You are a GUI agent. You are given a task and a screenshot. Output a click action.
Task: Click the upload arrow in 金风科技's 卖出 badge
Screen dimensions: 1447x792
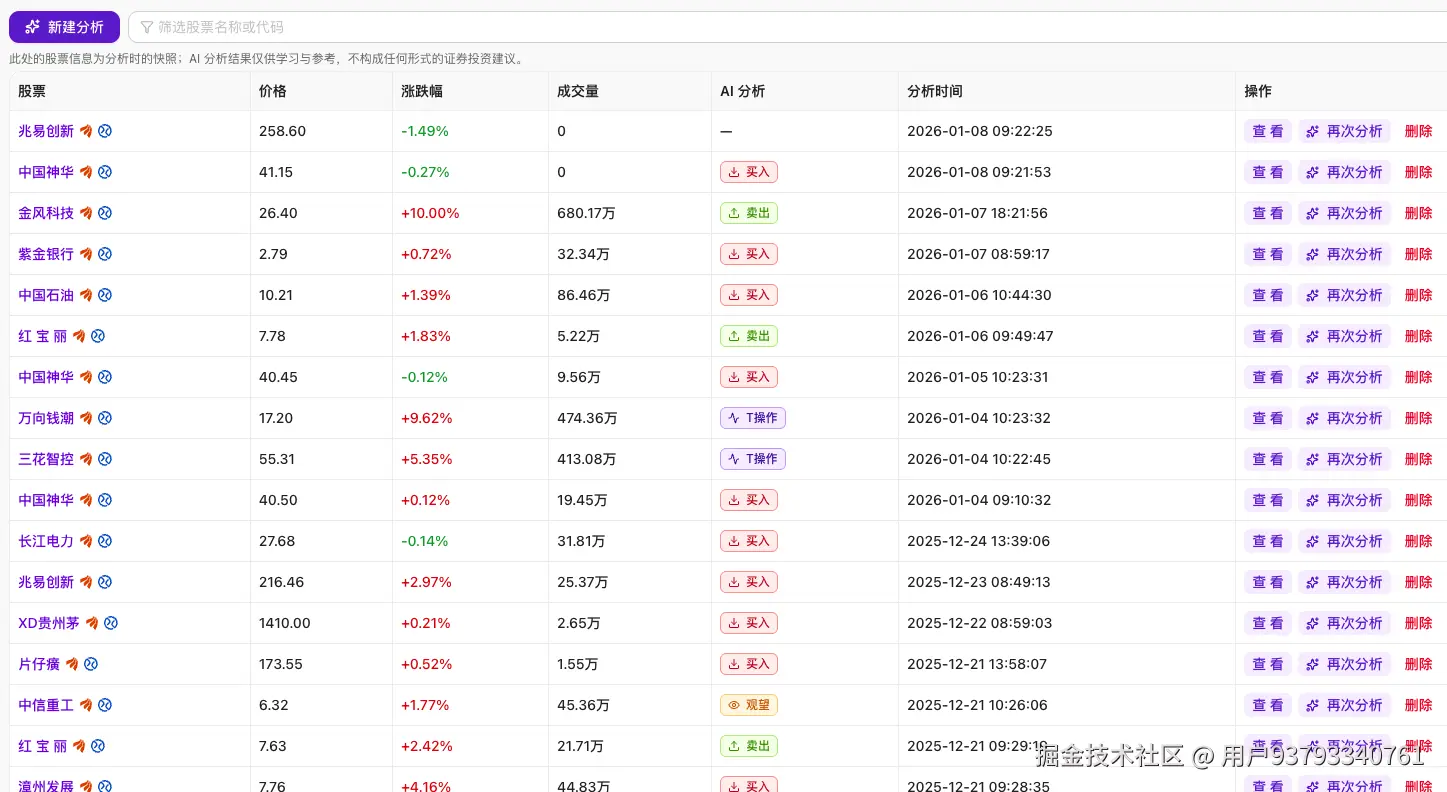point(733,213)
